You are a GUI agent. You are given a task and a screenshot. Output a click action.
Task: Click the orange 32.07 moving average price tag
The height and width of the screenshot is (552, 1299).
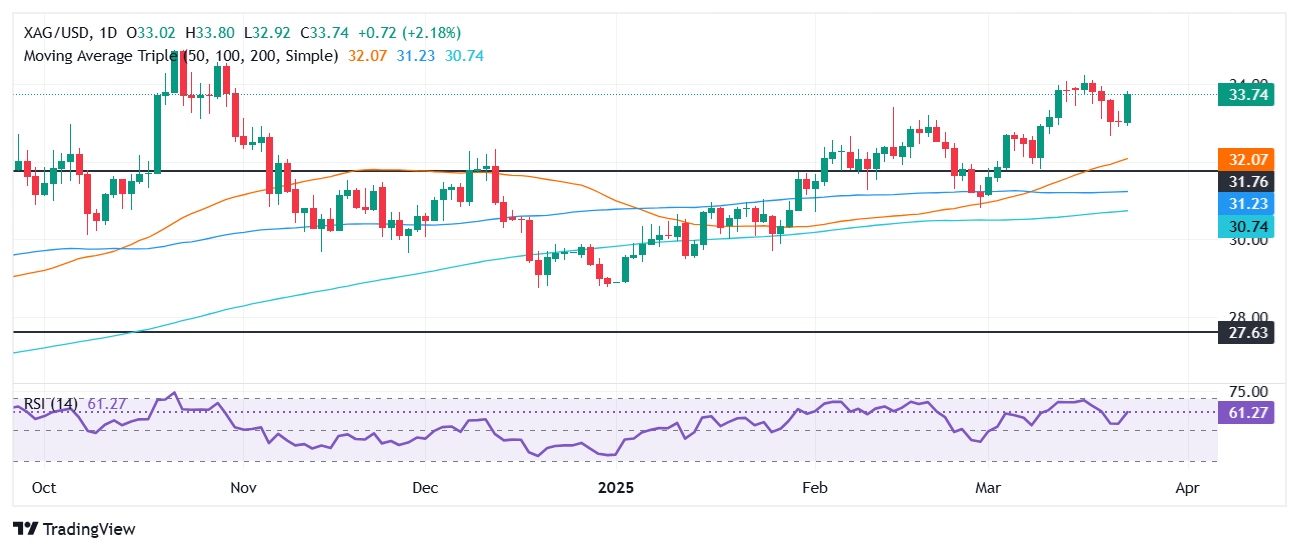coord(1245,159)
